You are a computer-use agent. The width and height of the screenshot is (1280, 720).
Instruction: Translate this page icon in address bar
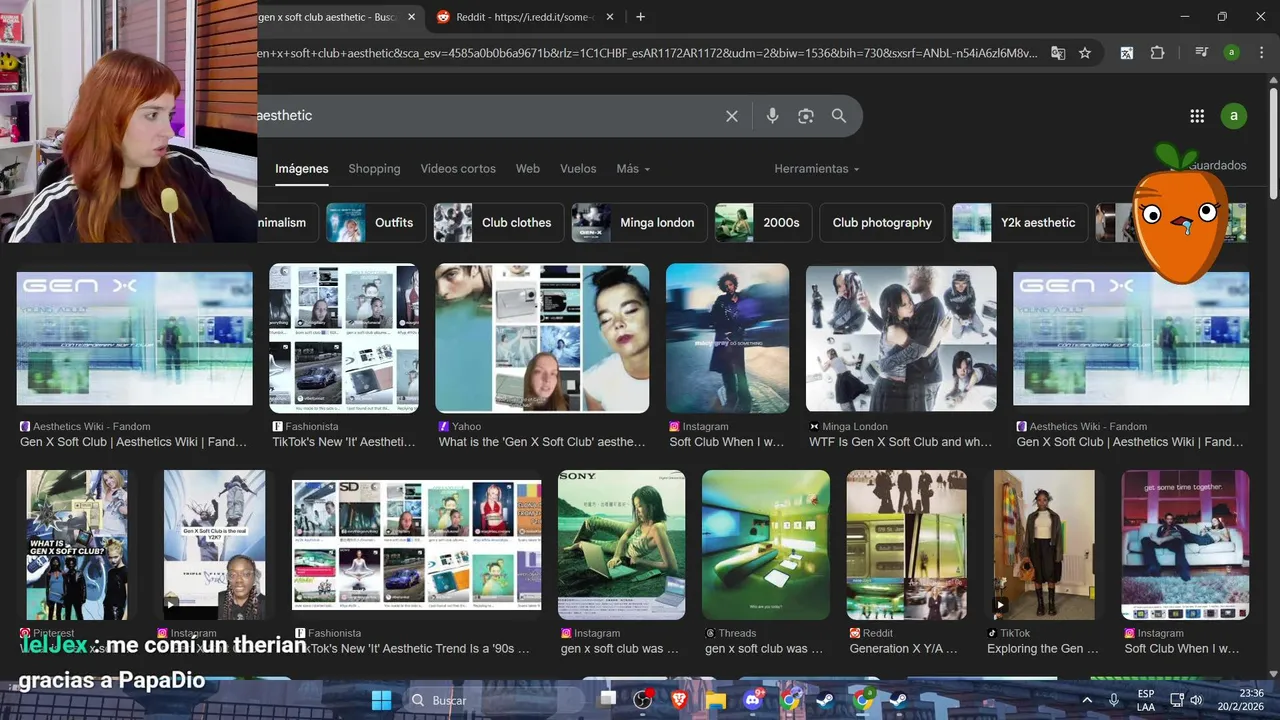[1058, 53]
